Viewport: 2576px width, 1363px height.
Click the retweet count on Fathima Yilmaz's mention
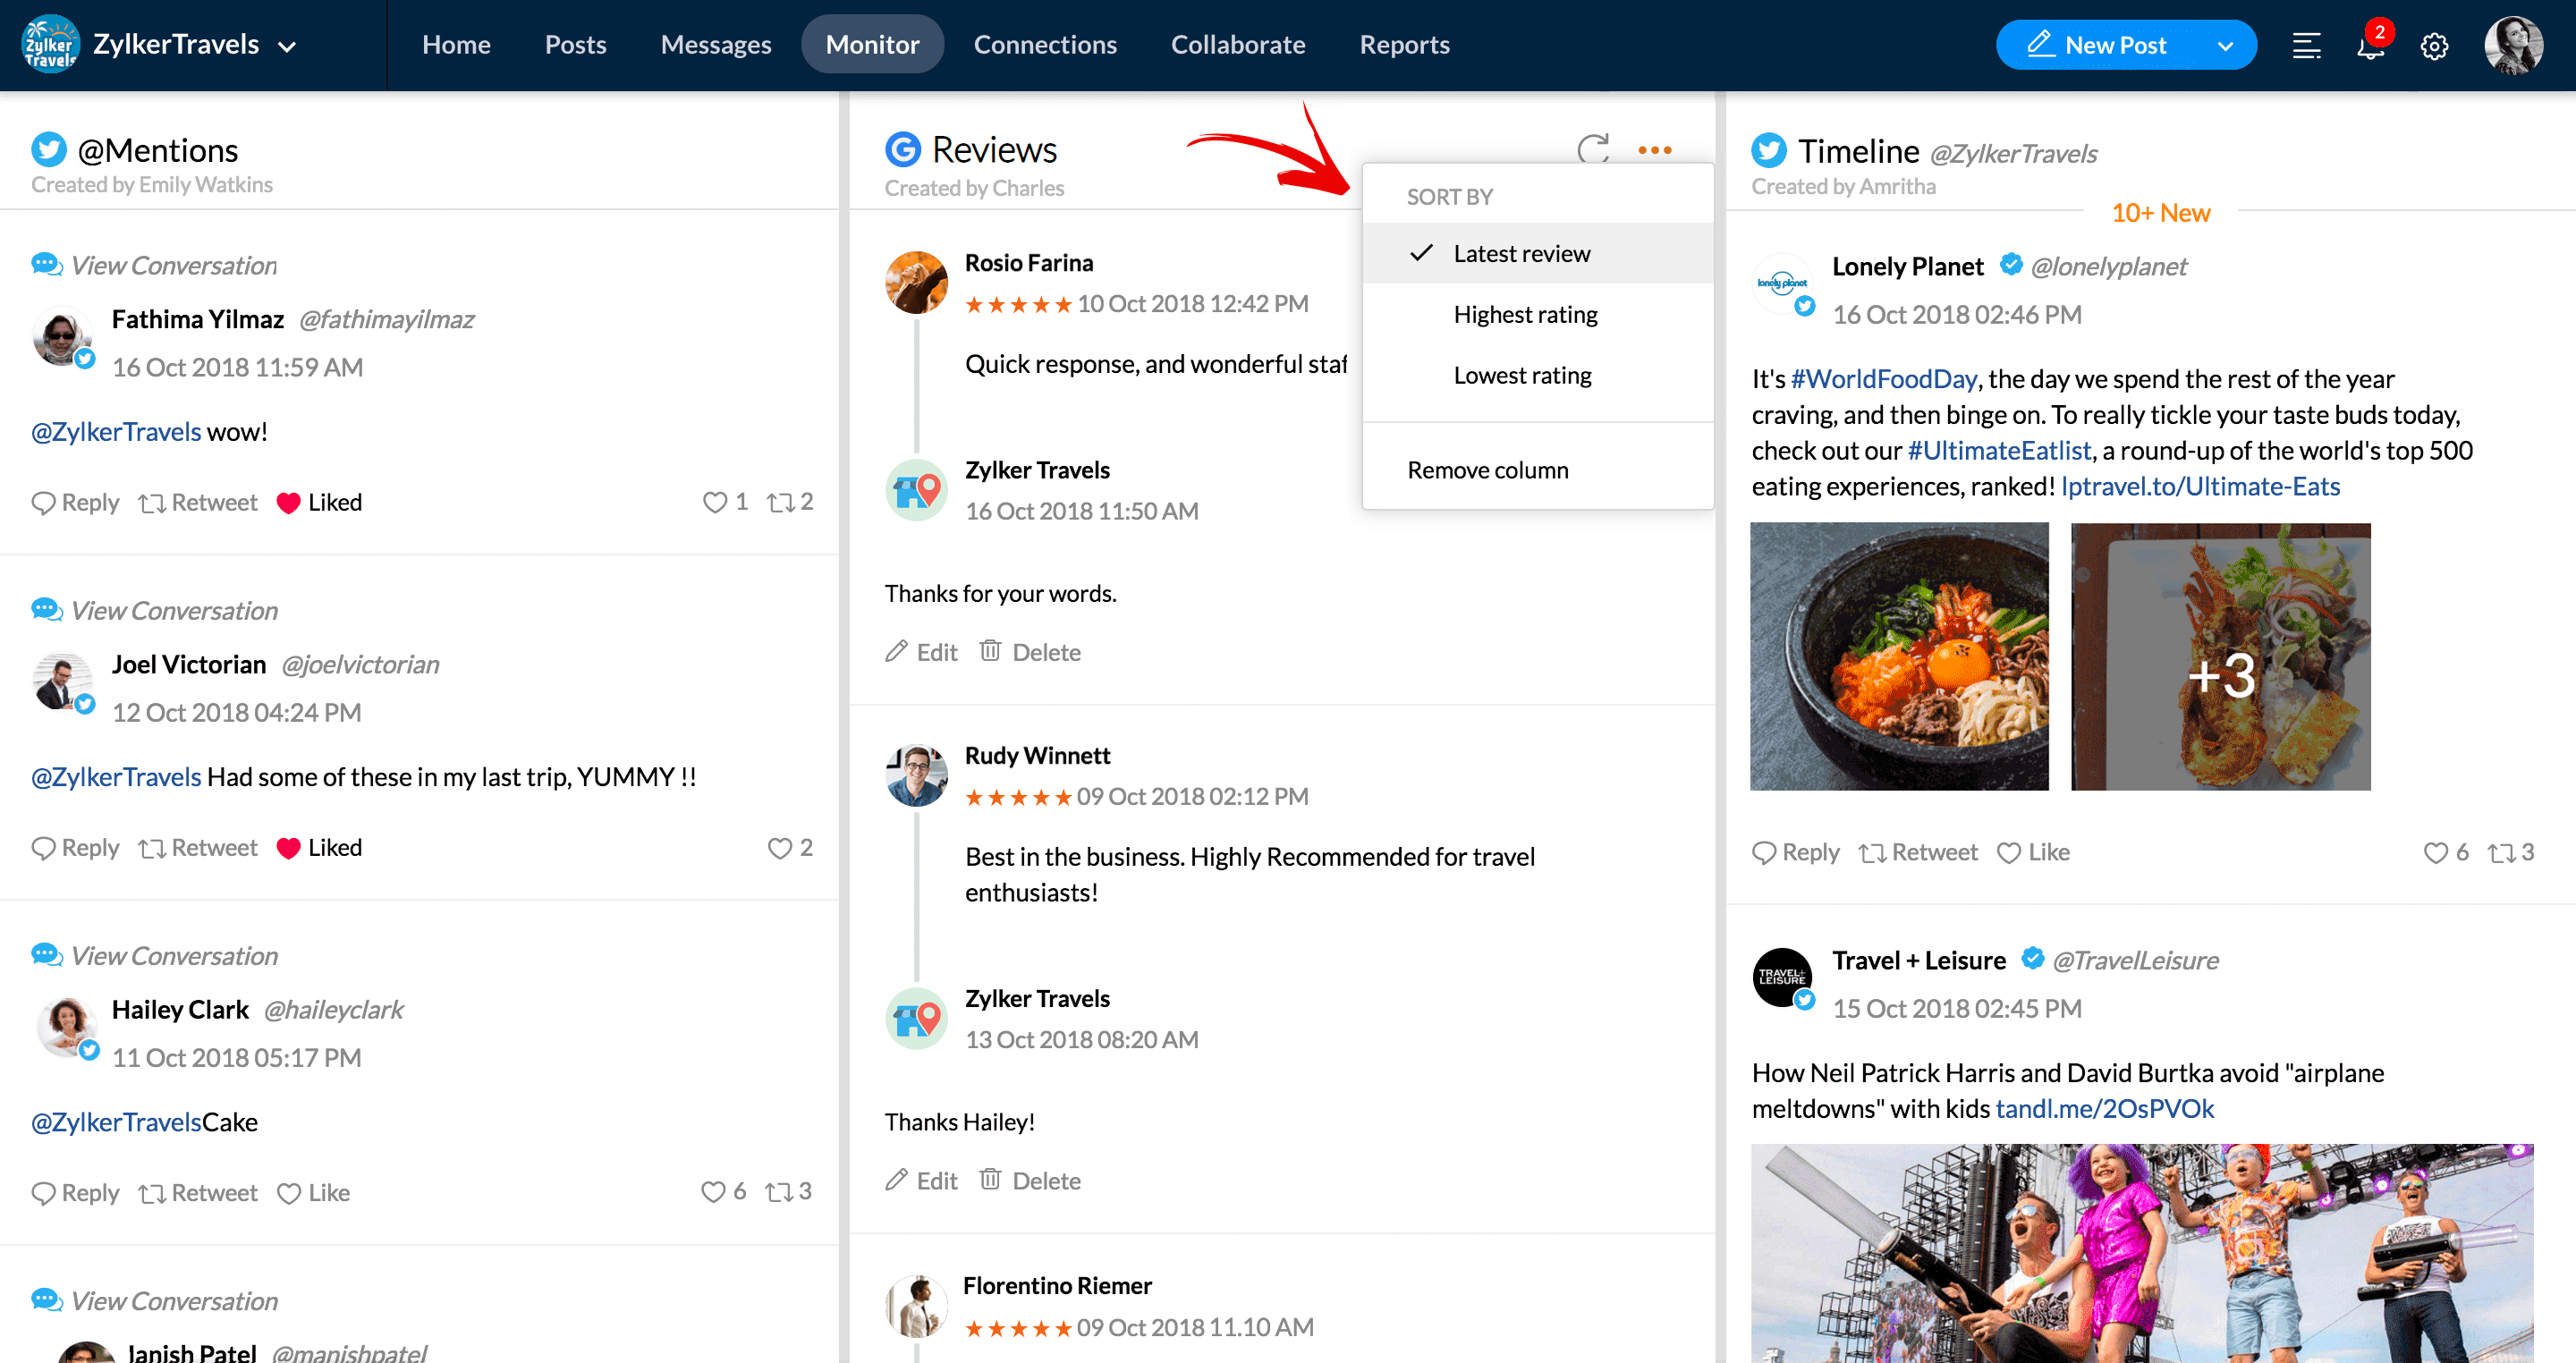pyautogui.click(x=790, y=502)
